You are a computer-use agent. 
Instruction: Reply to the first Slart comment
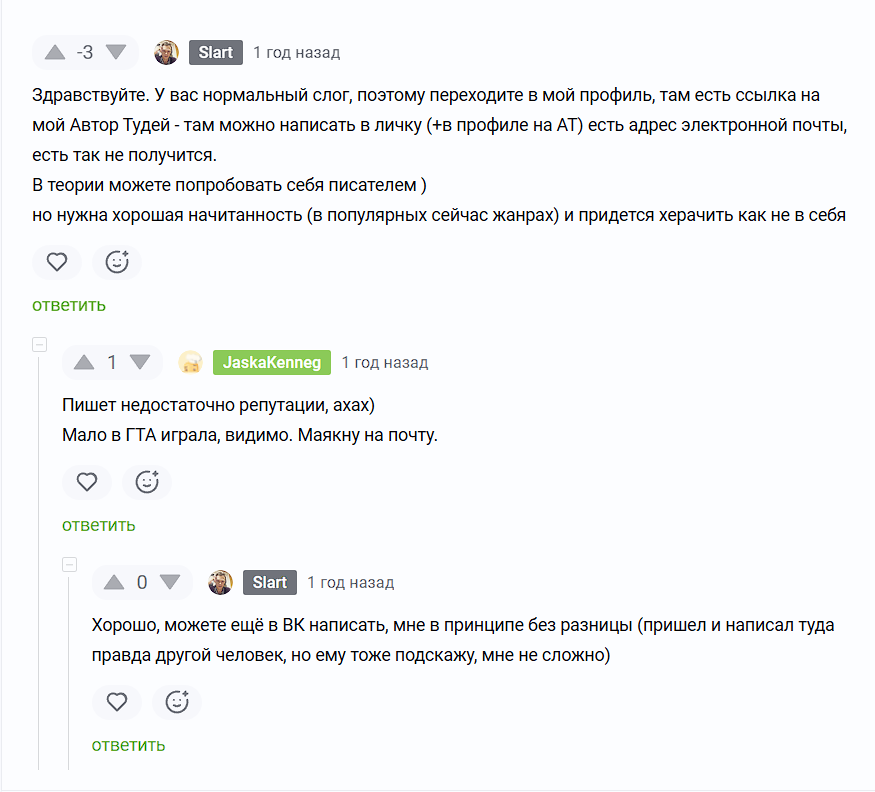[69, 305]
